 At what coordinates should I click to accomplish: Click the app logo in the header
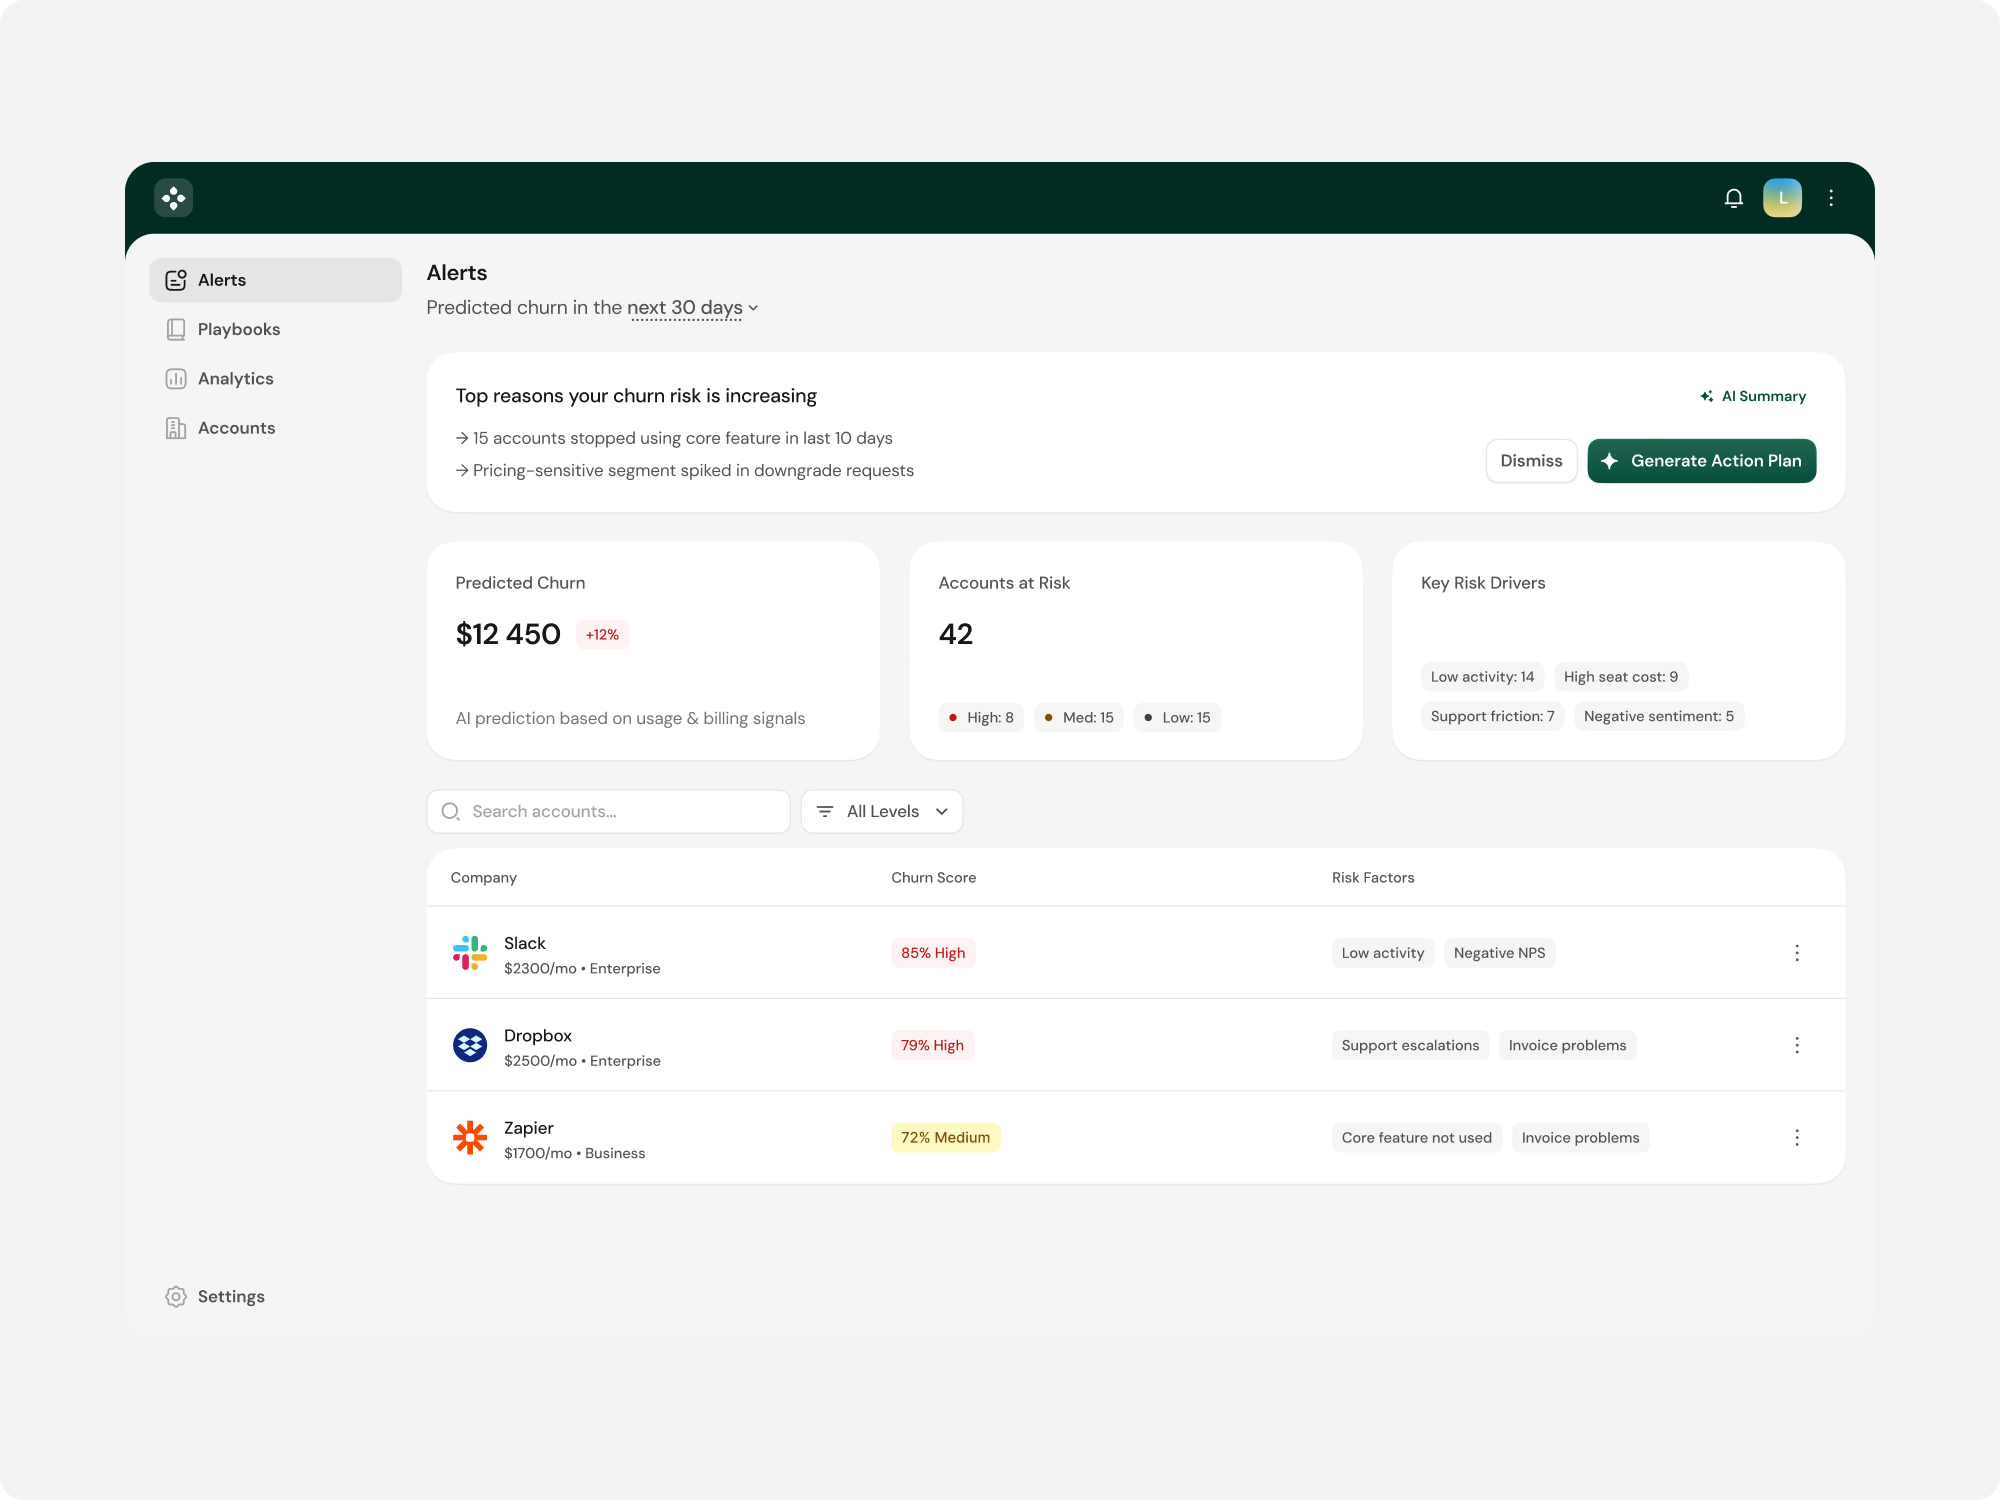(173, 198)
